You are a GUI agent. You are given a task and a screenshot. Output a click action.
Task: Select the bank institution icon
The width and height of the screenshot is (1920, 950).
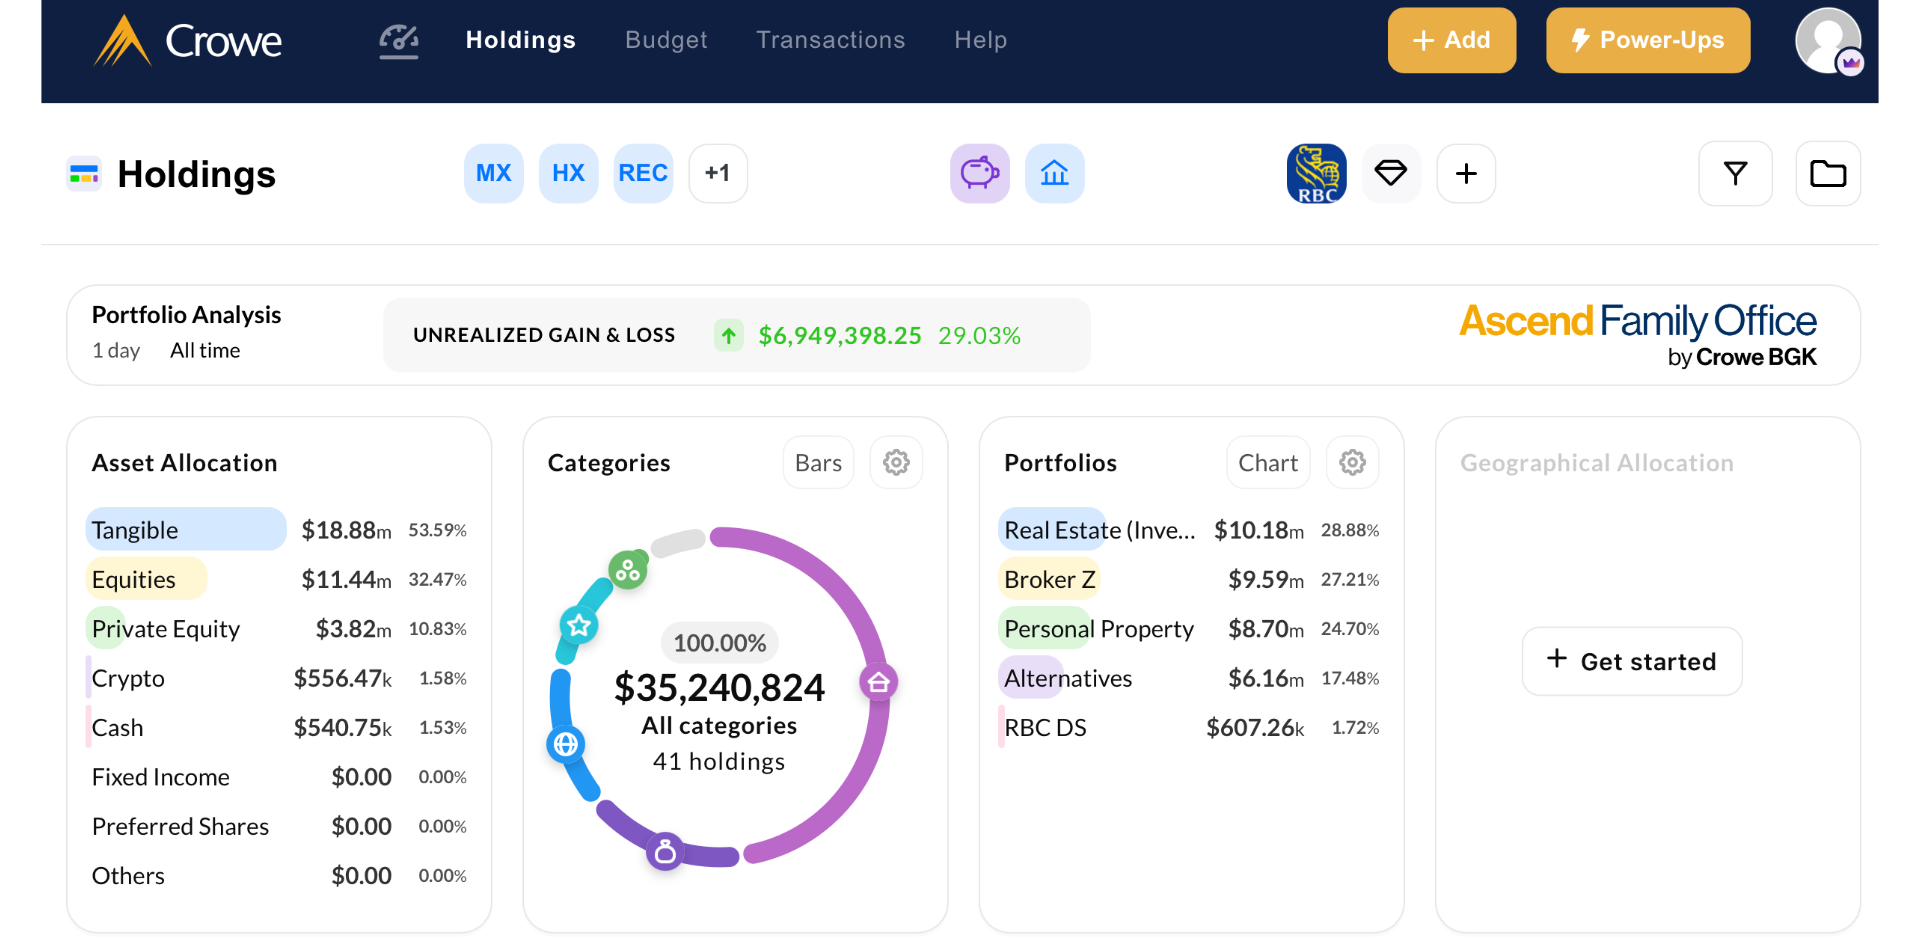tap(1054, 174)
